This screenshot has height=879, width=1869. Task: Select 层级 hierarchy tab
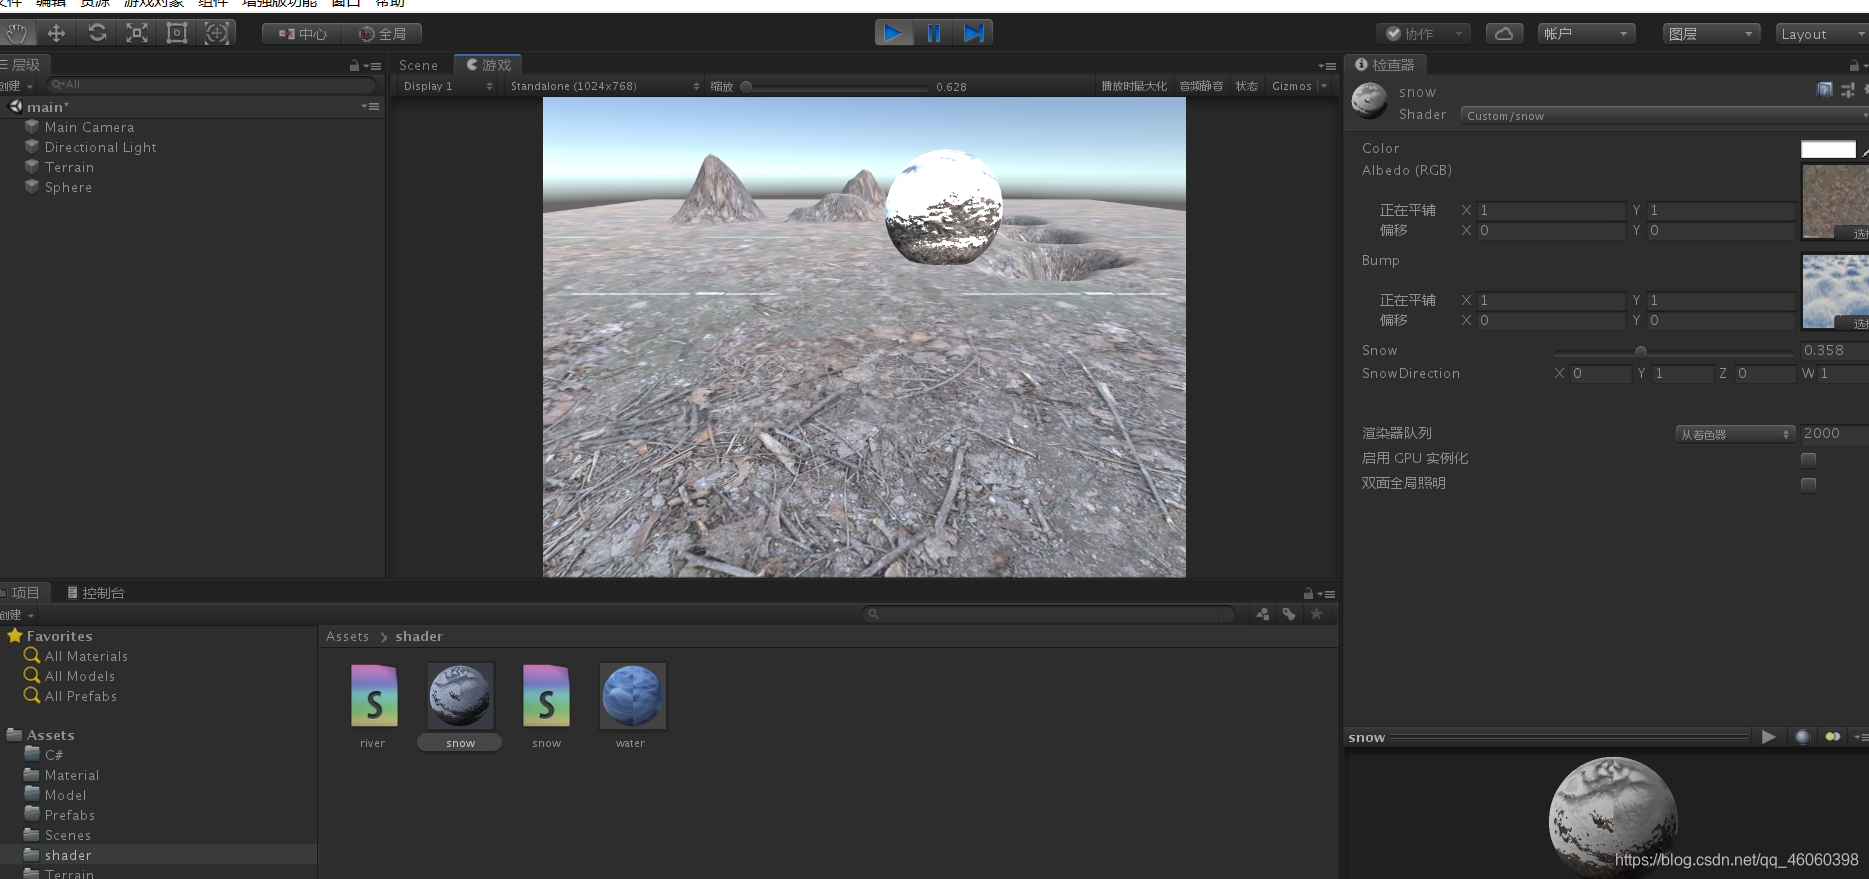[x=24, y=65]
